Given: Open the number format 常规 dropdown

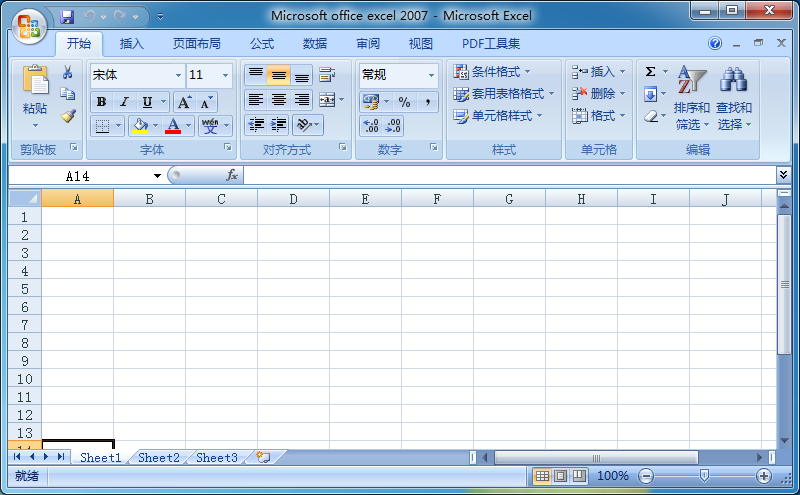Looking at the screenshot, I should [x=431, y=75].
